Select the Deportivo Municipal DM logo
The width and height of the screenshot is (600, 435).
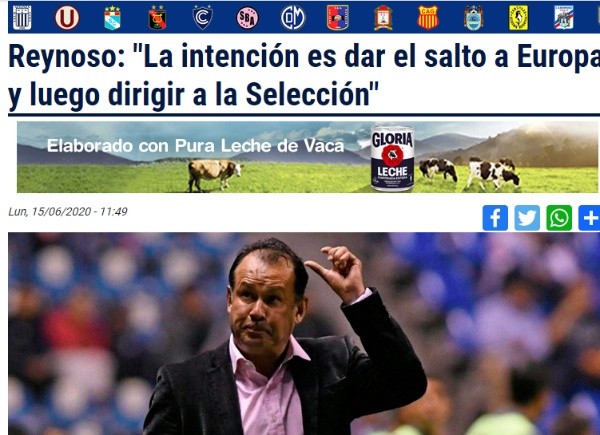coord(293,18)
